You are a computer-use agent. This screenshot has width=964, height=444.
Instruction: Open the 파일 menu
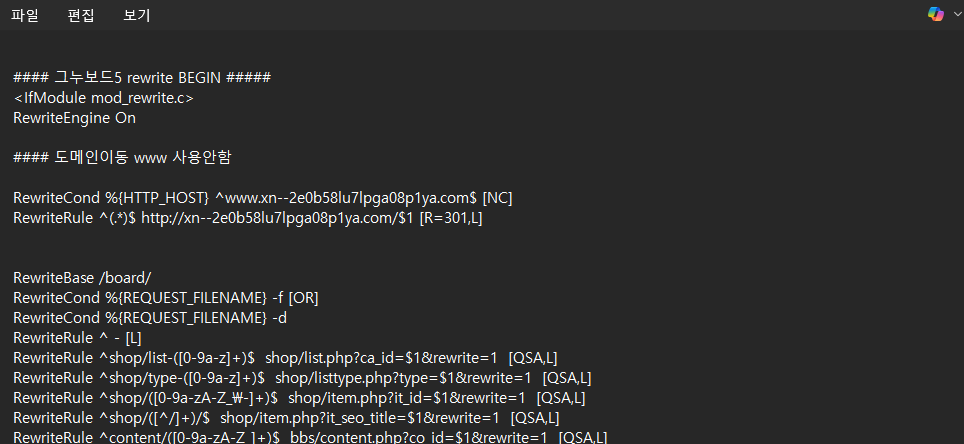pyautogui.click(x=25, y=16)
